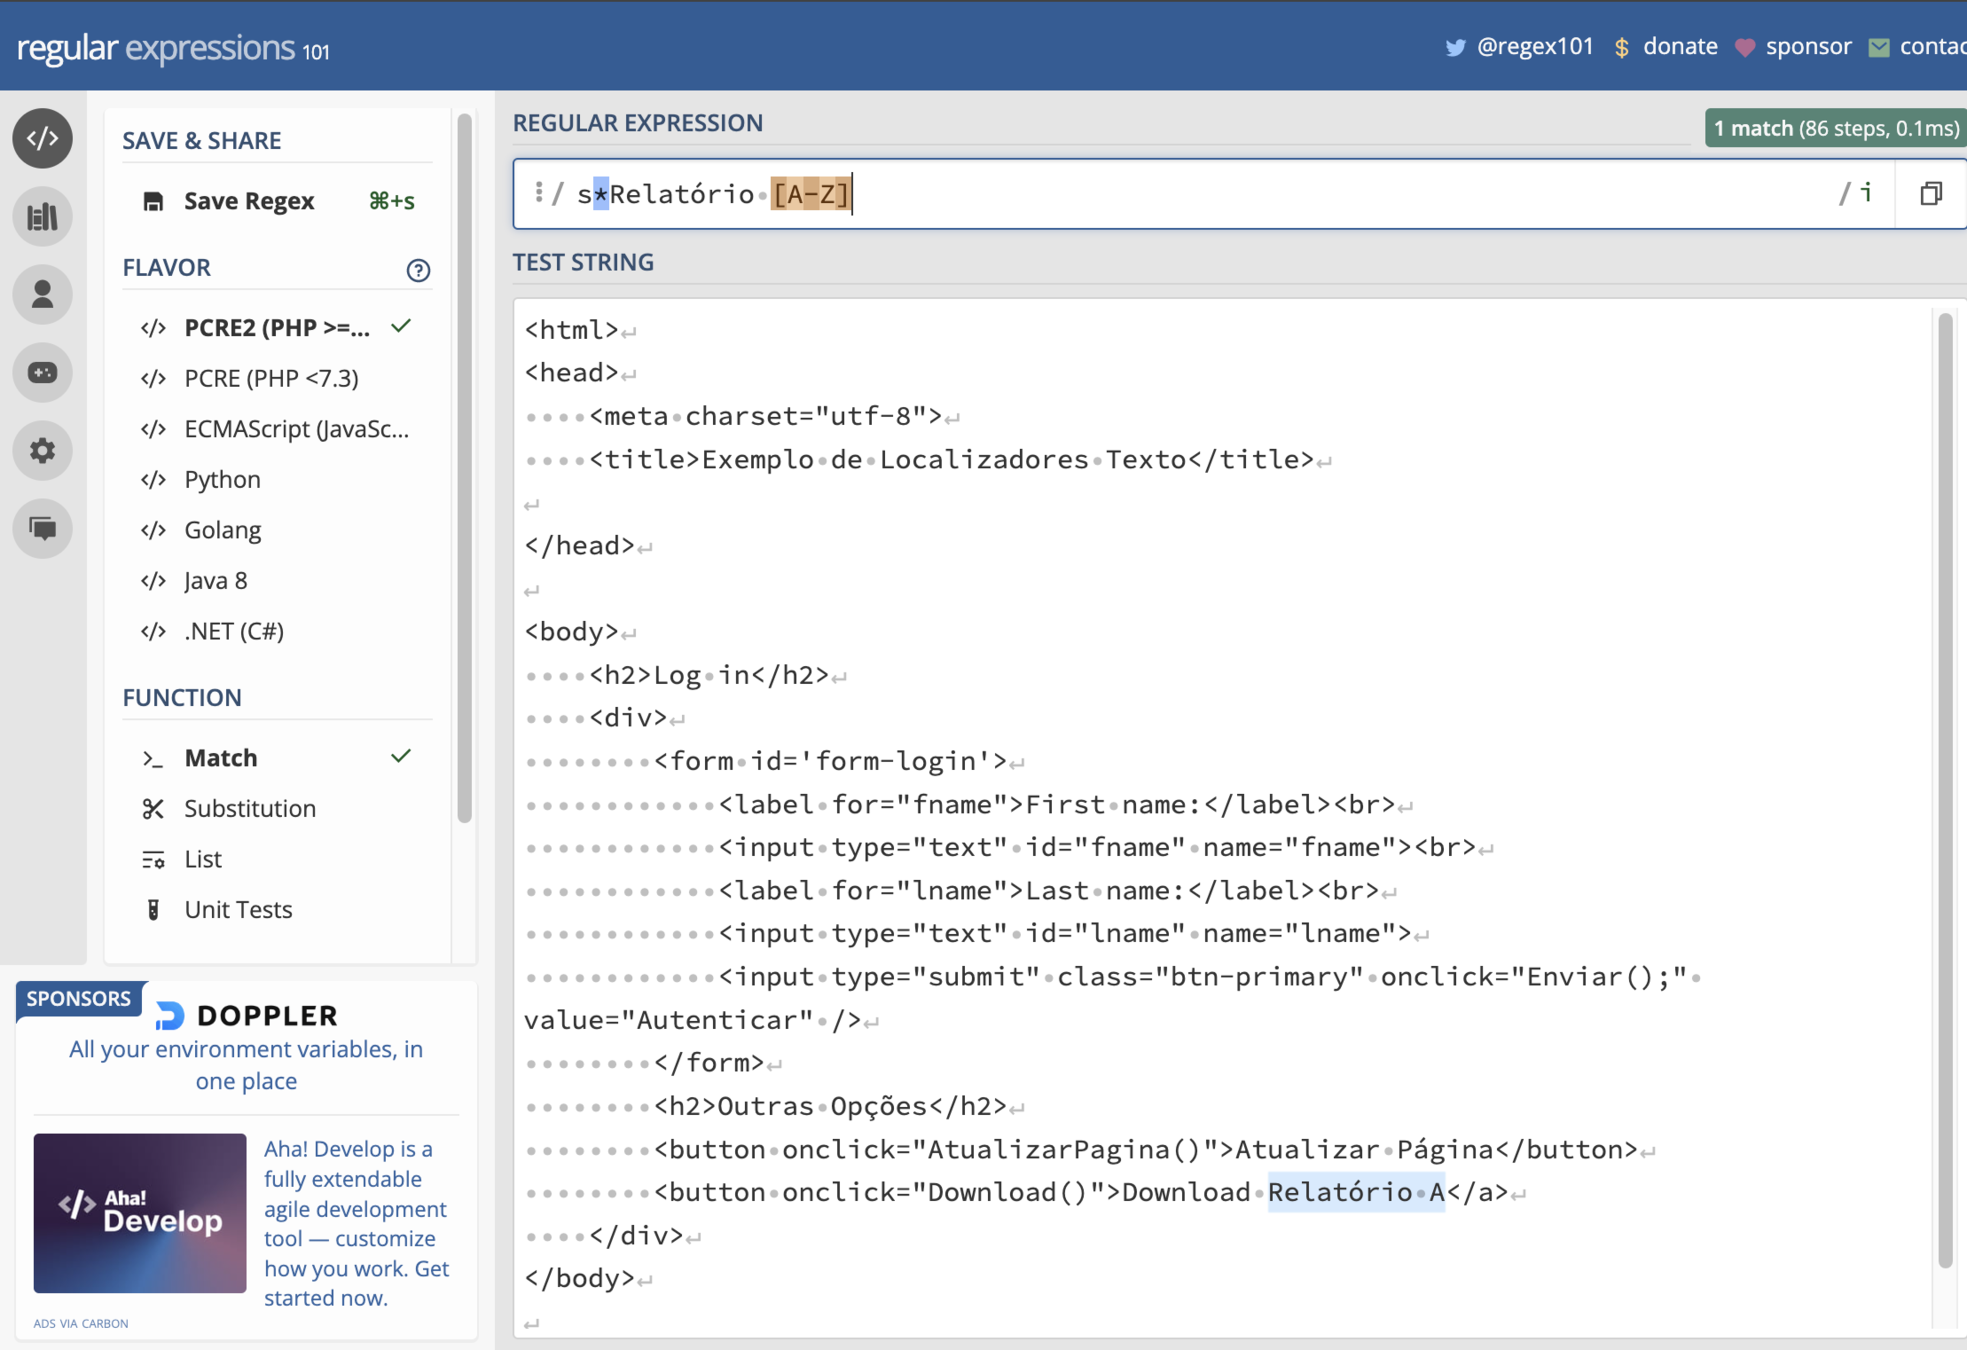Screen dimensions: 1967x1350
Task: Open the regex library bar-chart sidebar icon
Action: [42, 216]
